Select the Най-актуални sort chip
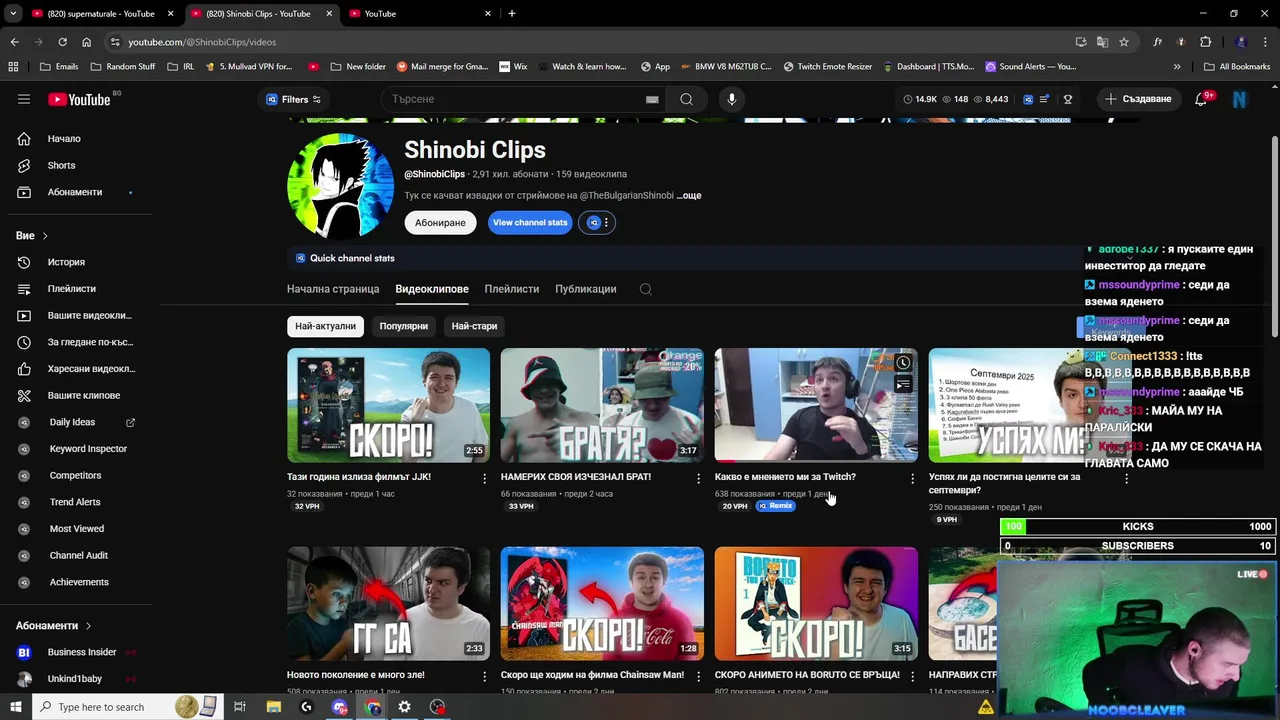The image size is (1280, 720). [x=325, y=326]
